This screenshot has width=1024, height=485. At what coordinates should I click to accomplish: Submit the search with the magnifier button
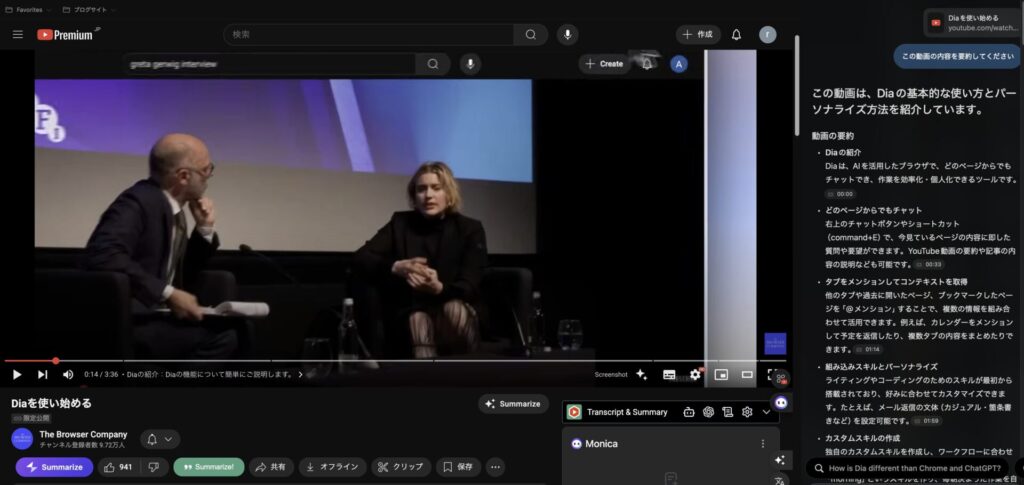coord(530,35)
